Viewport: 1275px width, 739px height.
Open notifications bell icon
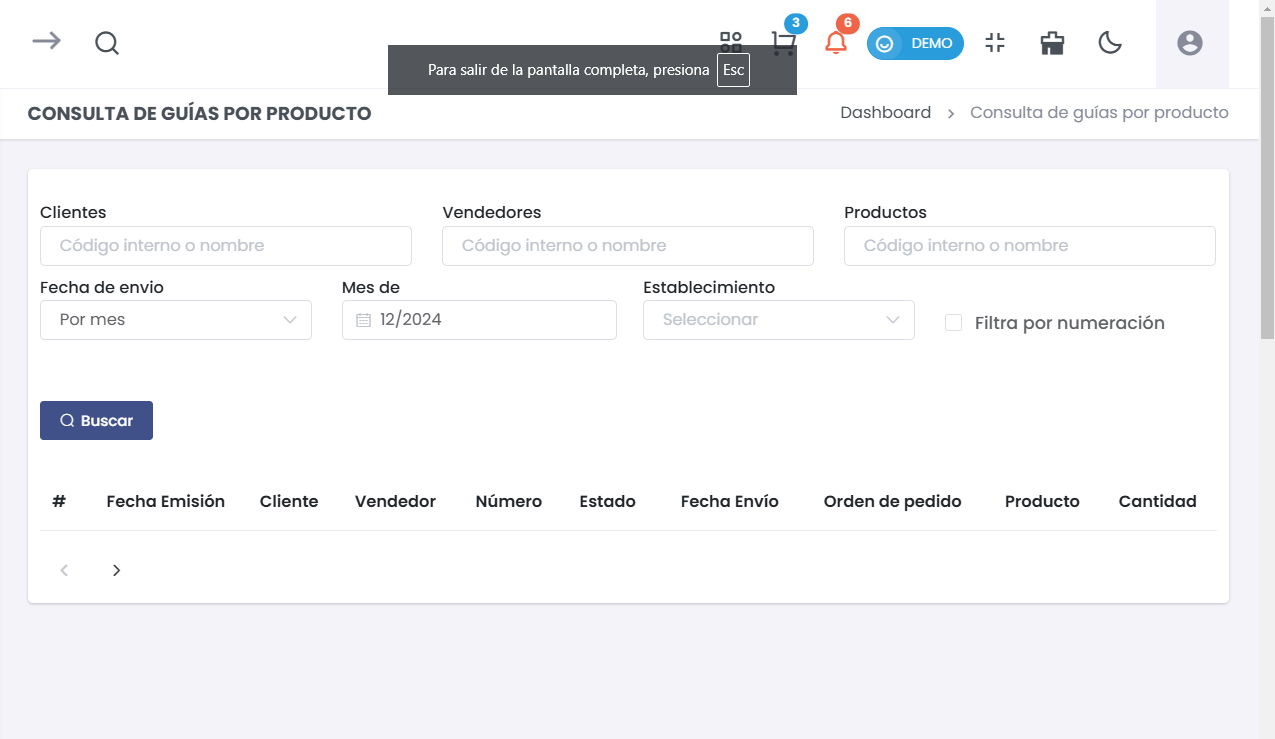836,43
